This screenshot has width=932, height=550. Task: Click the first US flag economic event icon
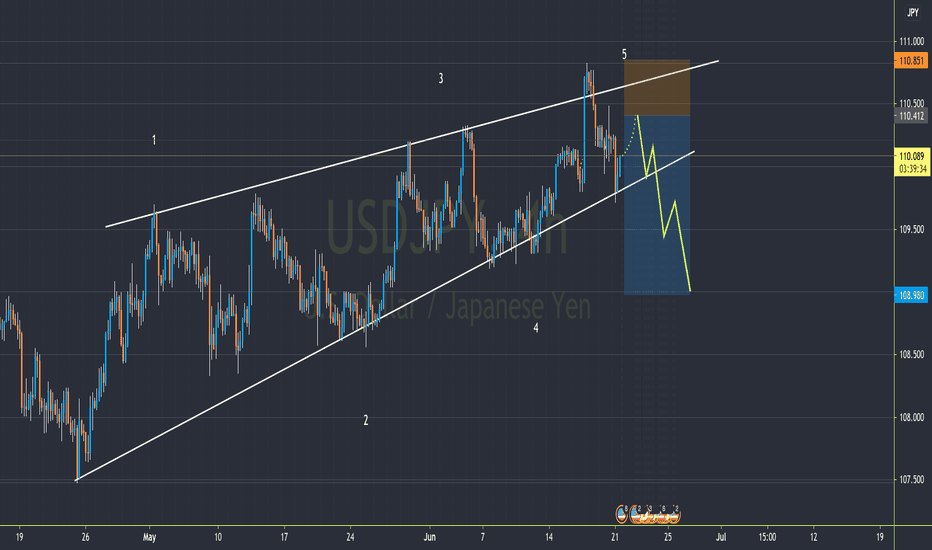coord(622,513)
